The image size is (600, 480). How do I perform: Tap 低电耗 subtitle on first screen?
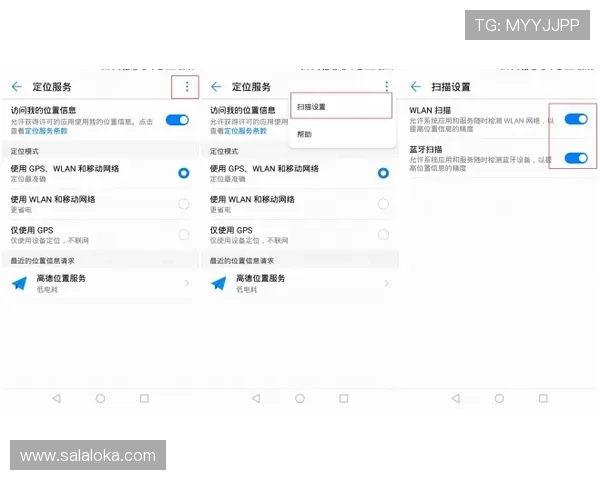(47, 289)
